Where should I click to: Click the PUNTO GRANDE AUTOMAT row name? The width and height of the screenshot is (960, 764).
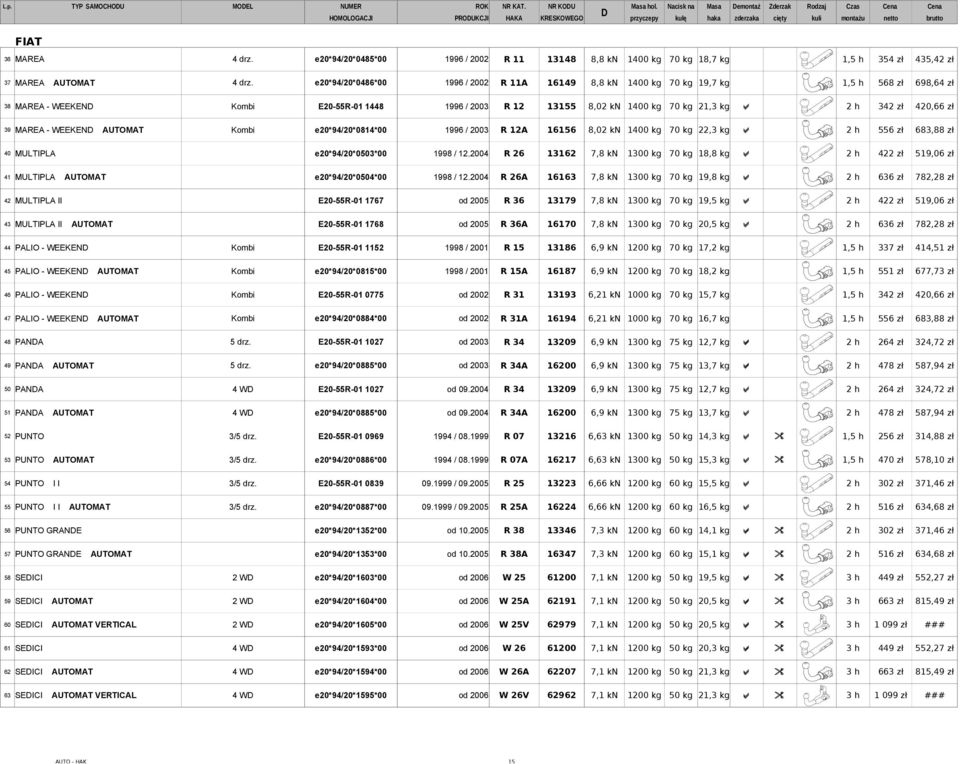[x=73, y=554]
